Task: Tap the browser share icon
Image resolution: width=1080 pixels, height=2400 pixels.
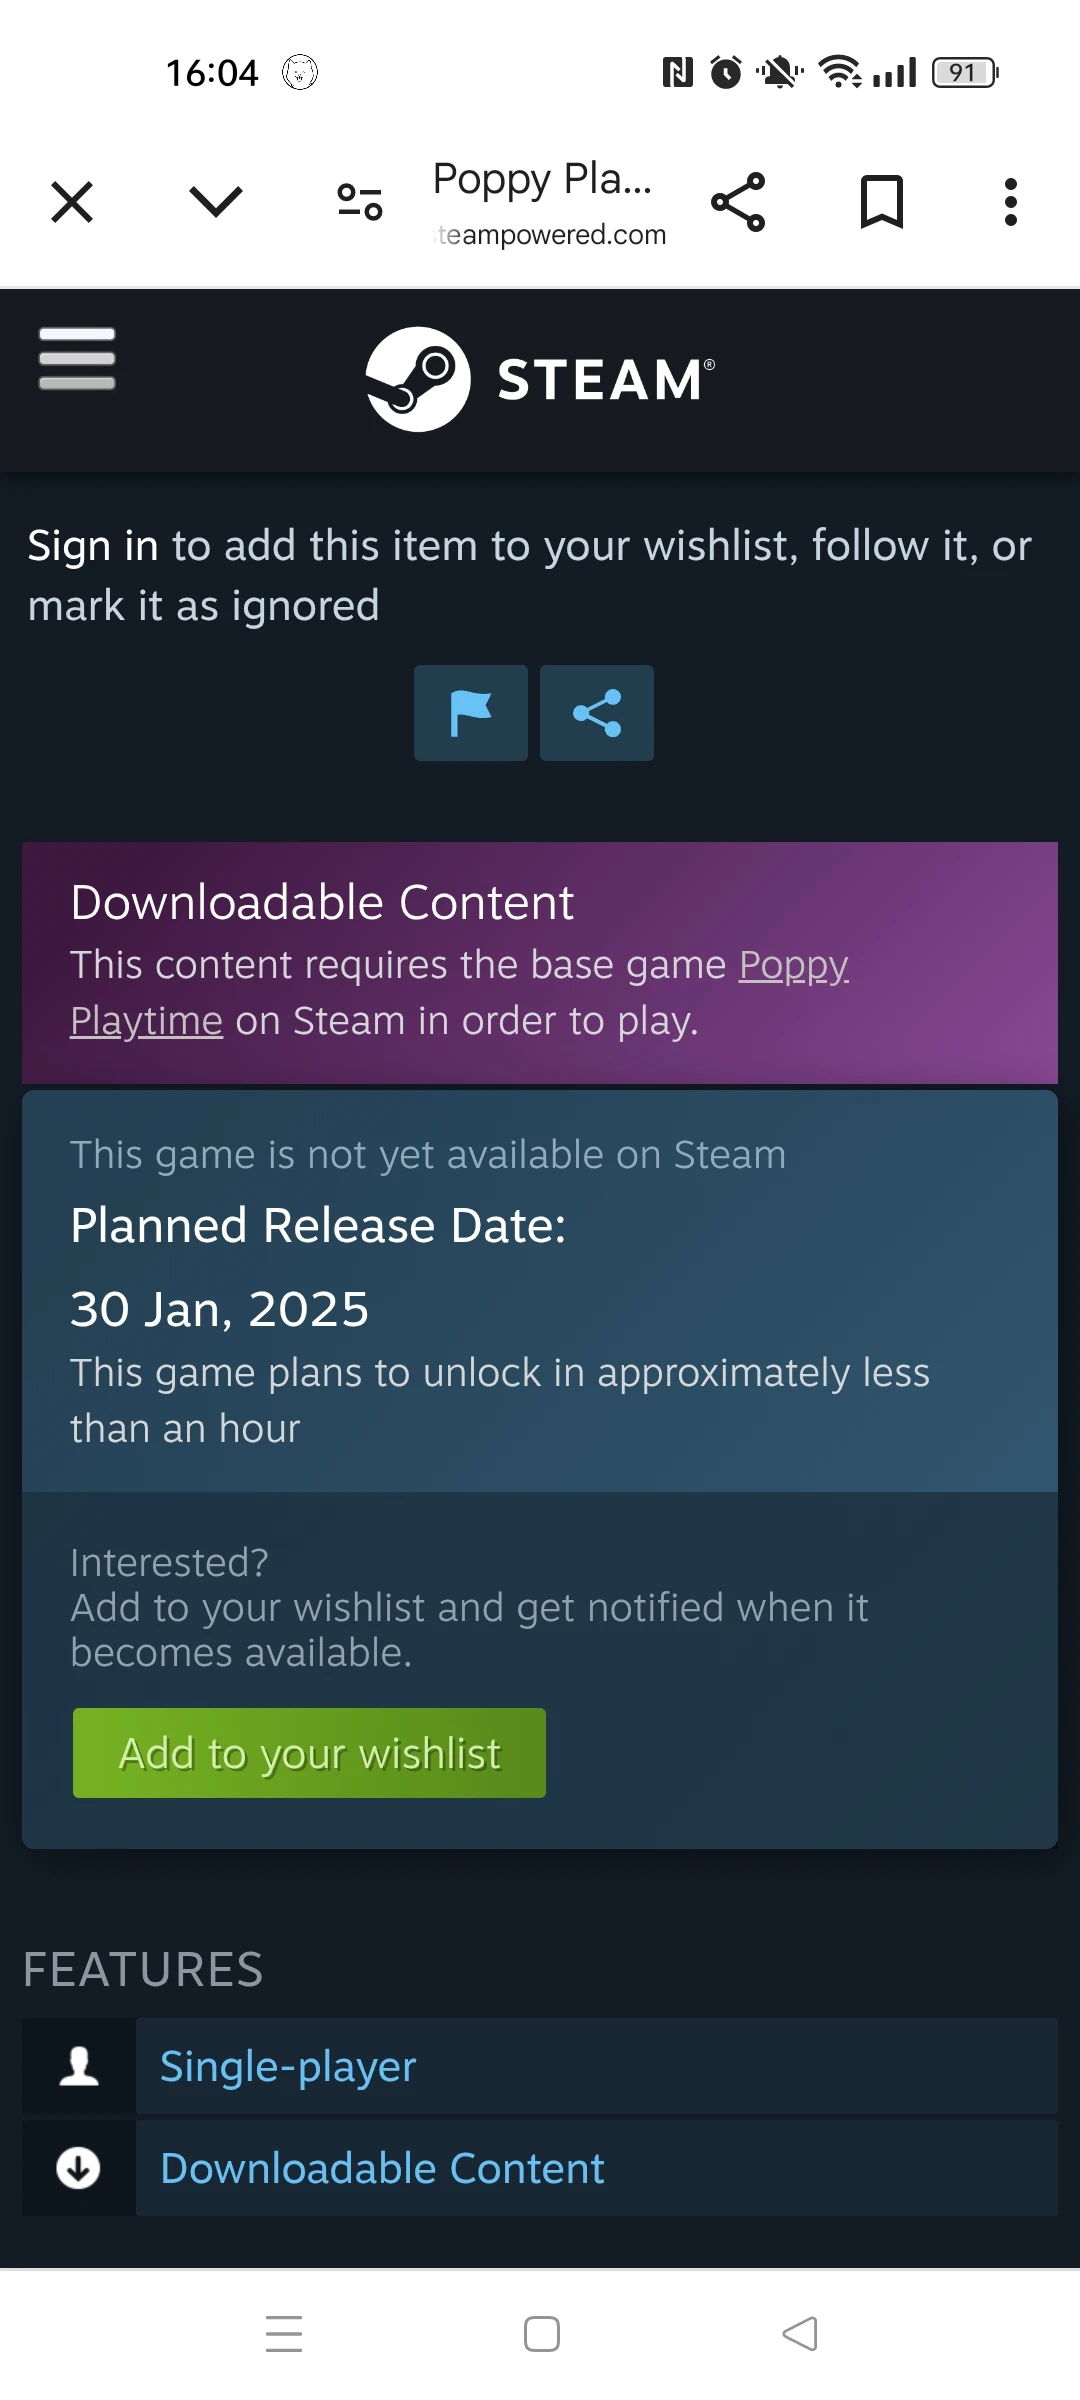Action: [x=738, y=202]
